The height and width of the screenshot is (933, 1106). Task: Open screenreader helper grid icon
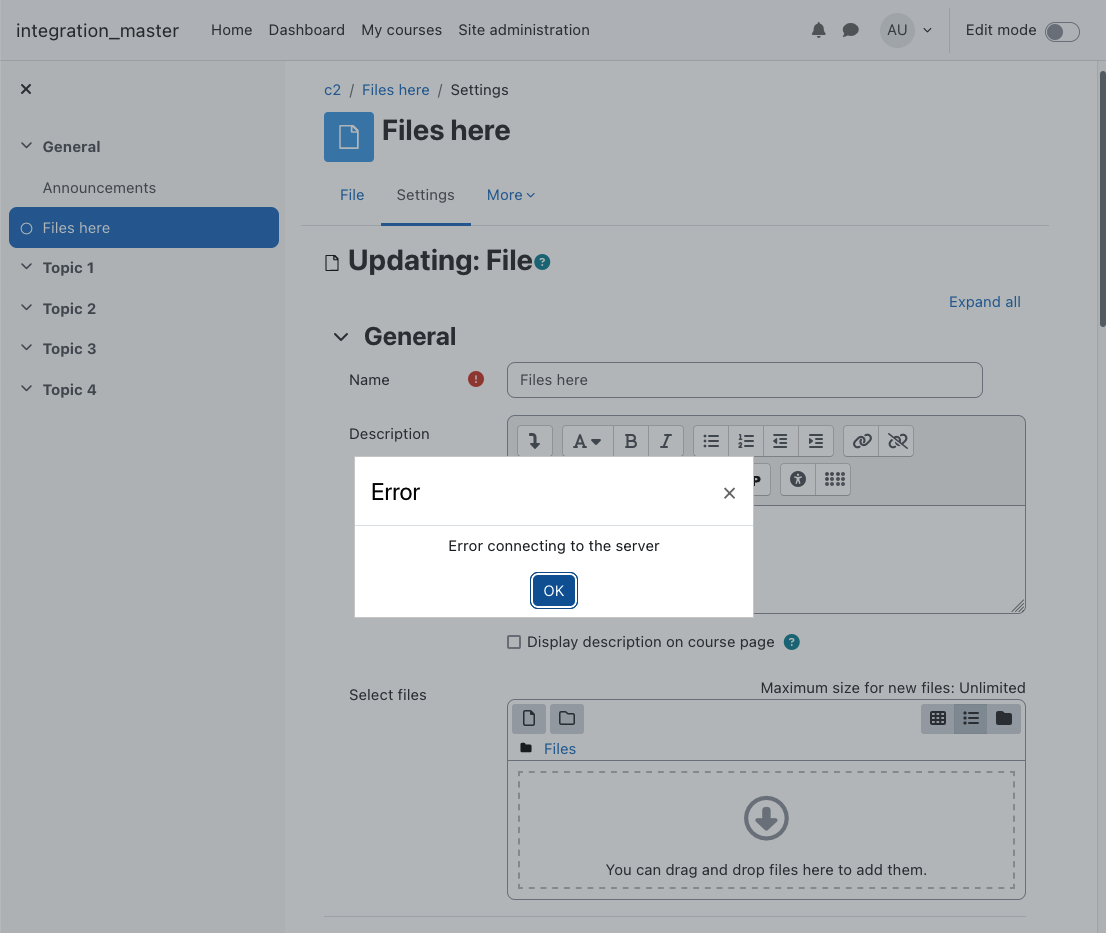click(834, 480)
